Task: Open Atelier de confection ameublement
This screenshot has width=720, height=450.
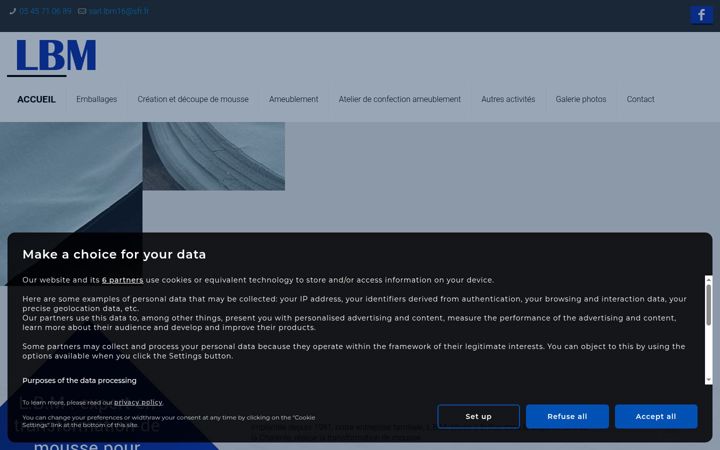Action: (x=399, y=99)
